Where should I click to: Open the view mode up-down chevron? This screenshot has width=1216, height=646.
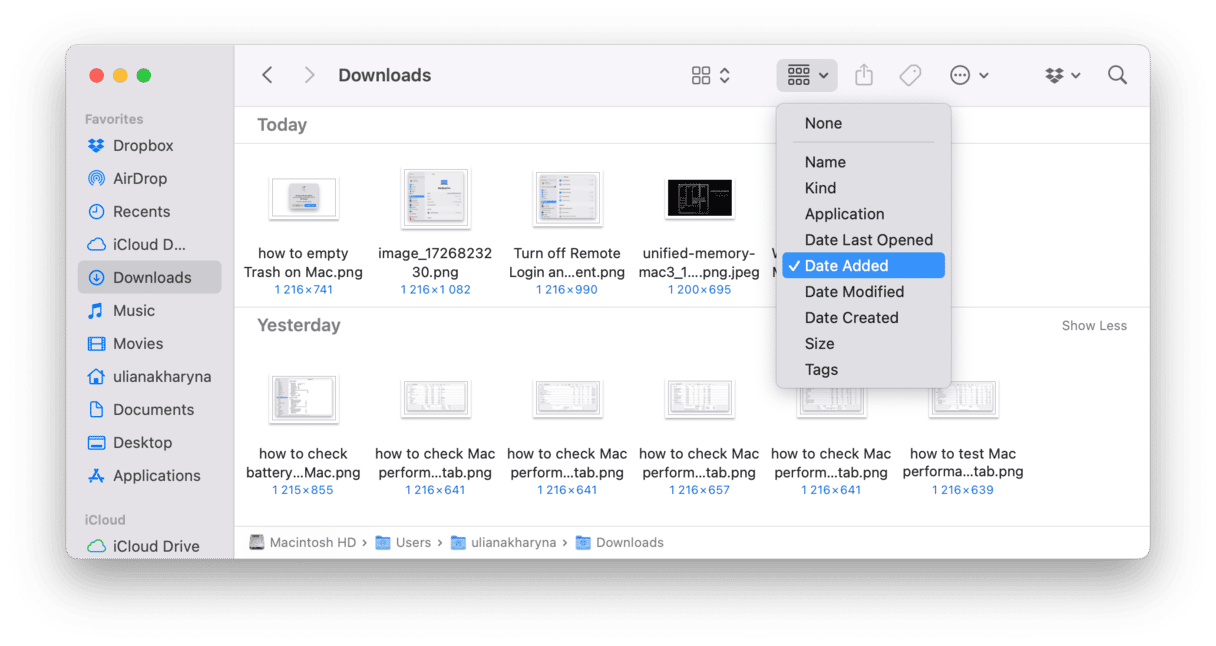click(x=725, y=75)
